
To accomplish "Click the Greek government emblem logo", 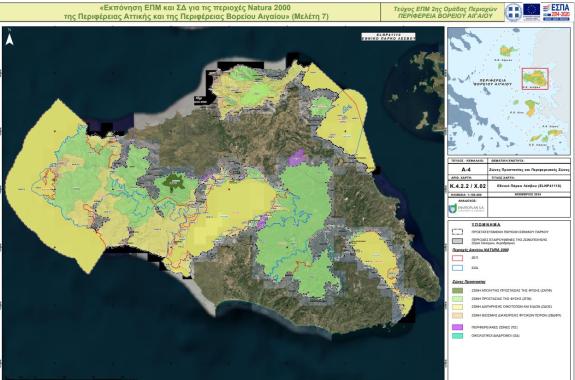I will 513,12.
